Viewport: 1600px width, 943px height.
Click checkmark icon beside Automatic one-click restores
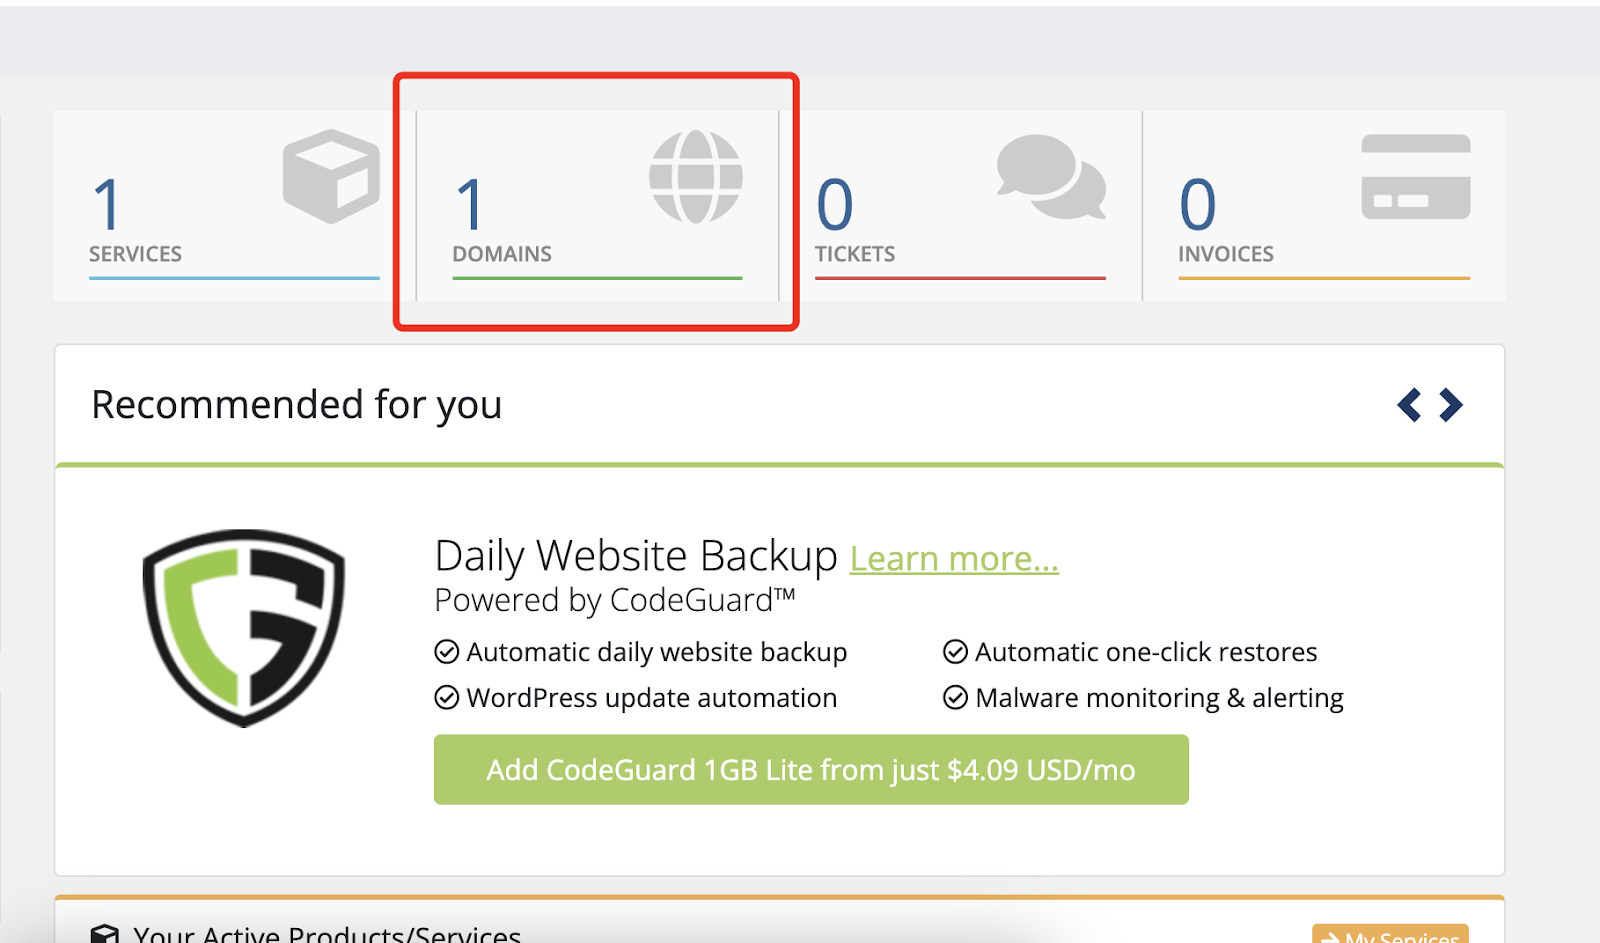956,652
